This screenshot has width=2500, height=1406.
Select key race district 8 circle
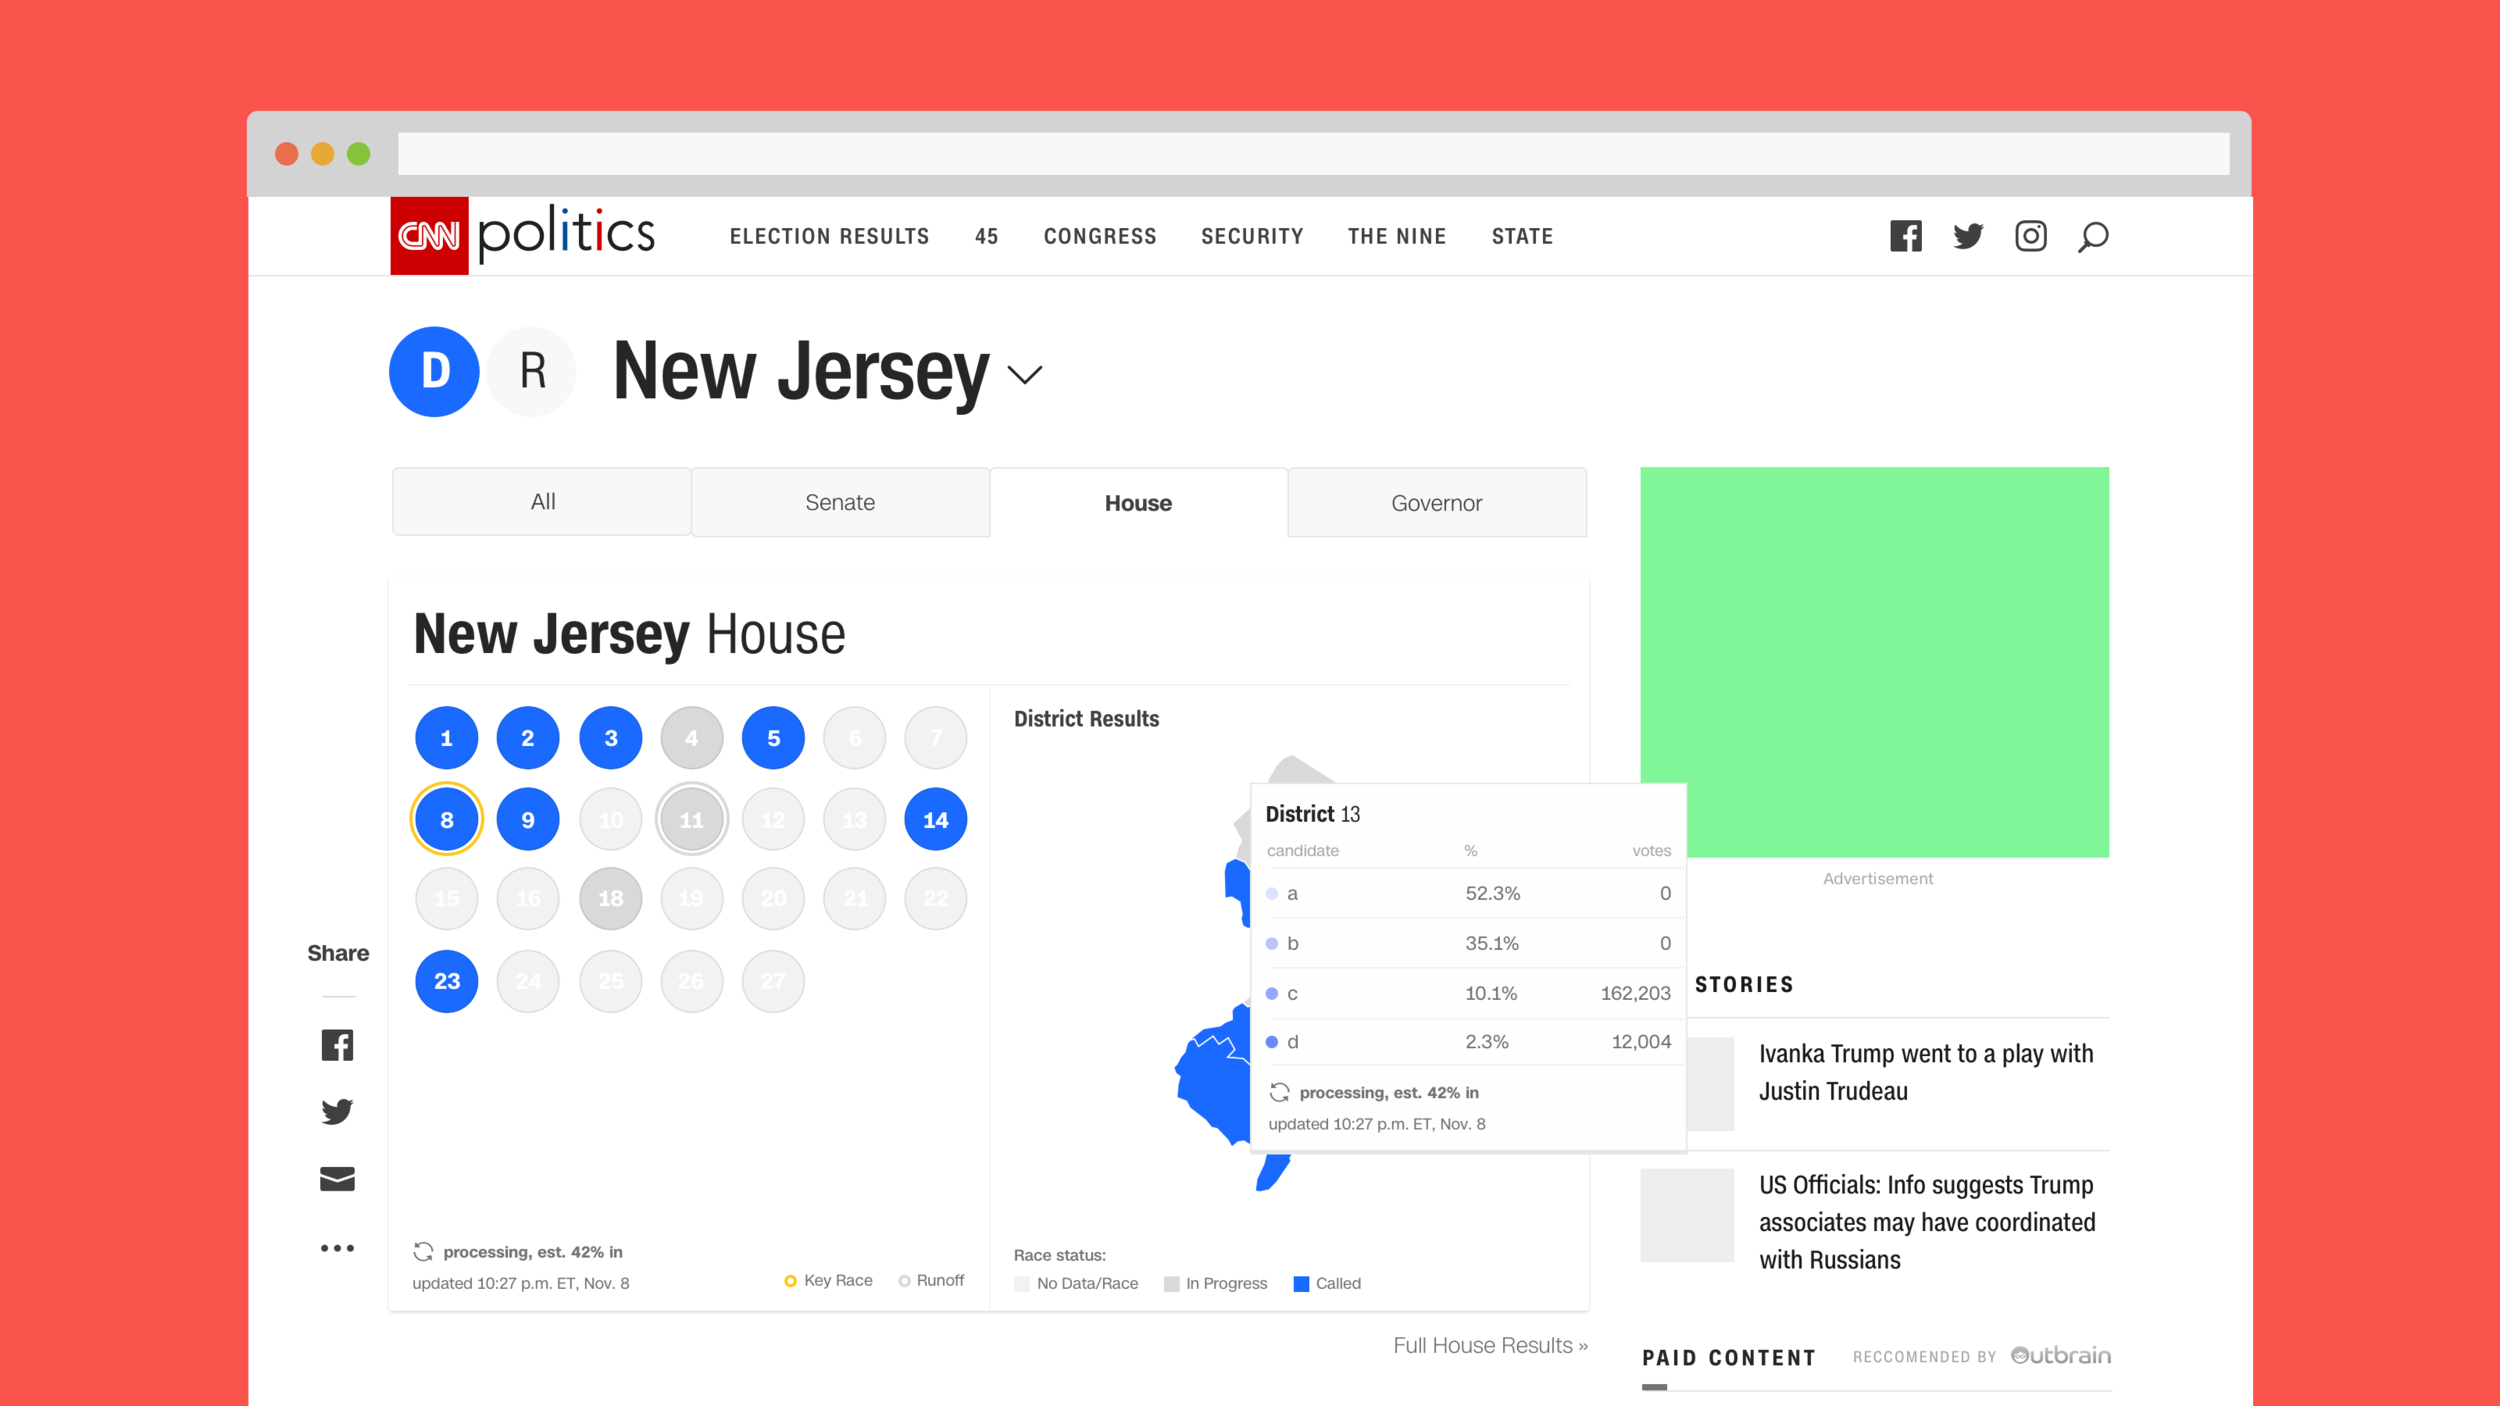pos(447,820)
